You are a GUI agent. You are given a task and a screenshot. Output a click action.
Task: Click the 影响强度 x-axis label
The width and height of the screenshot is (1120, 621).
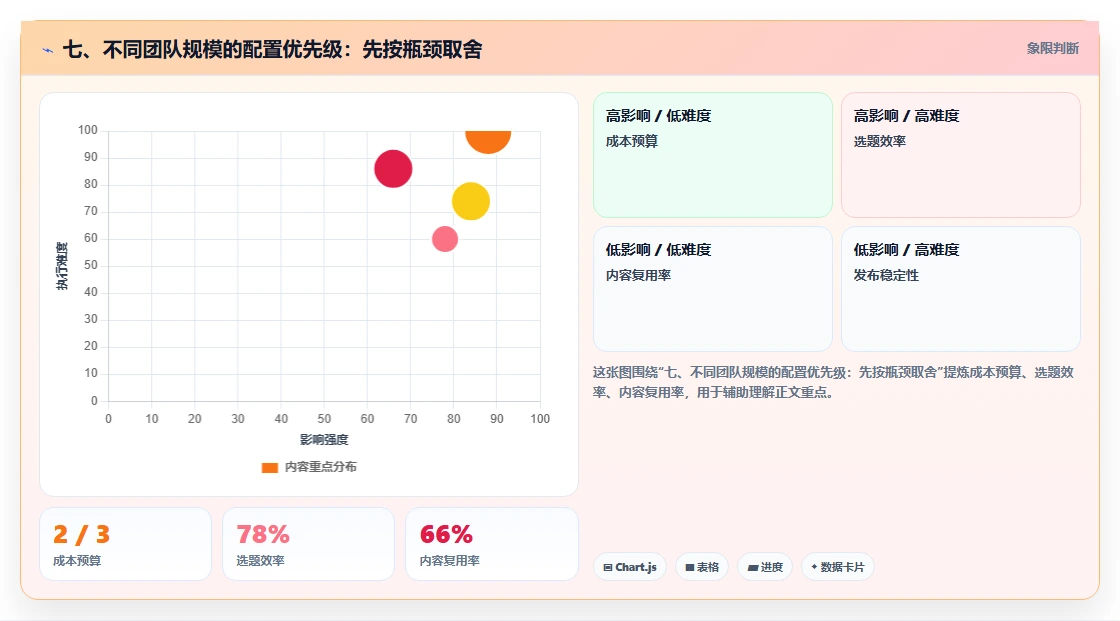pos(324,439)
